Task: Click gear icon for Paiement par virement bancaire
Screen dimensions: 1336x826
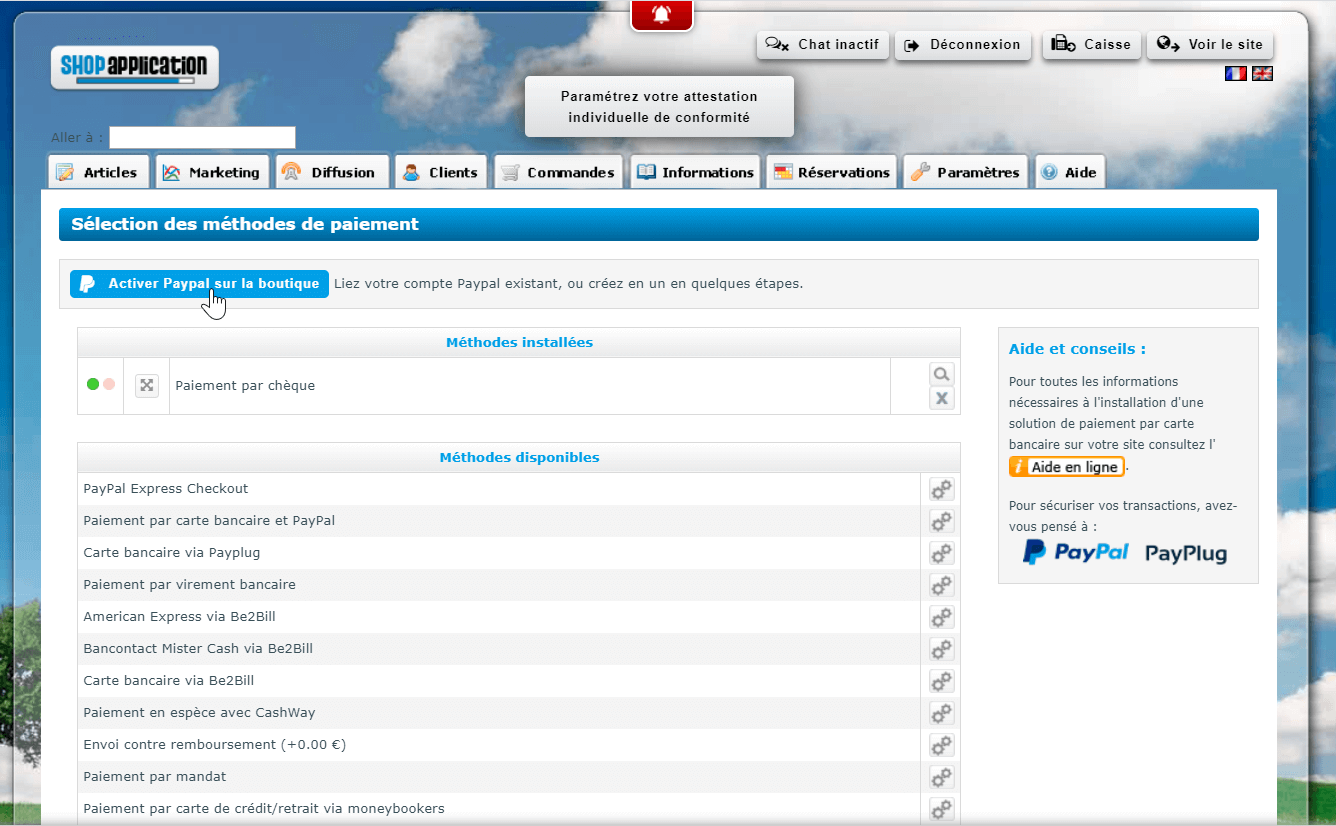Action: coord(941,585)
